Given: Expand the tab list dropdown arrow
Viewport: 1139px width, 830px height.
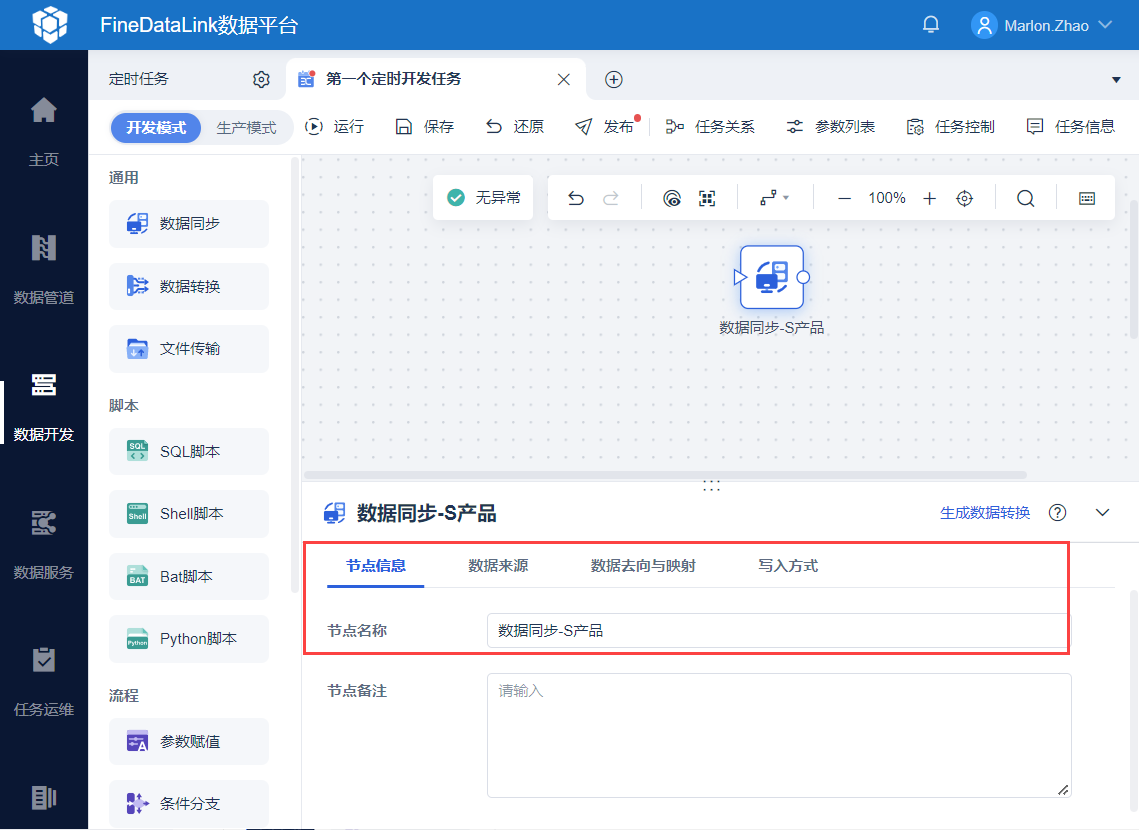Looking at the screenshot, I should click(1116, 80).
